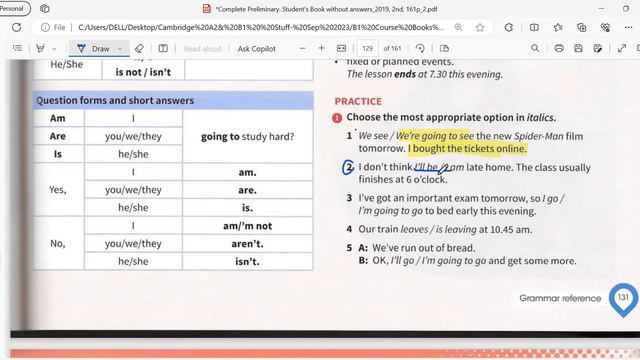Minimize the browser window
The width and height of the screenshot is (640, 360).
pos(601,8)
